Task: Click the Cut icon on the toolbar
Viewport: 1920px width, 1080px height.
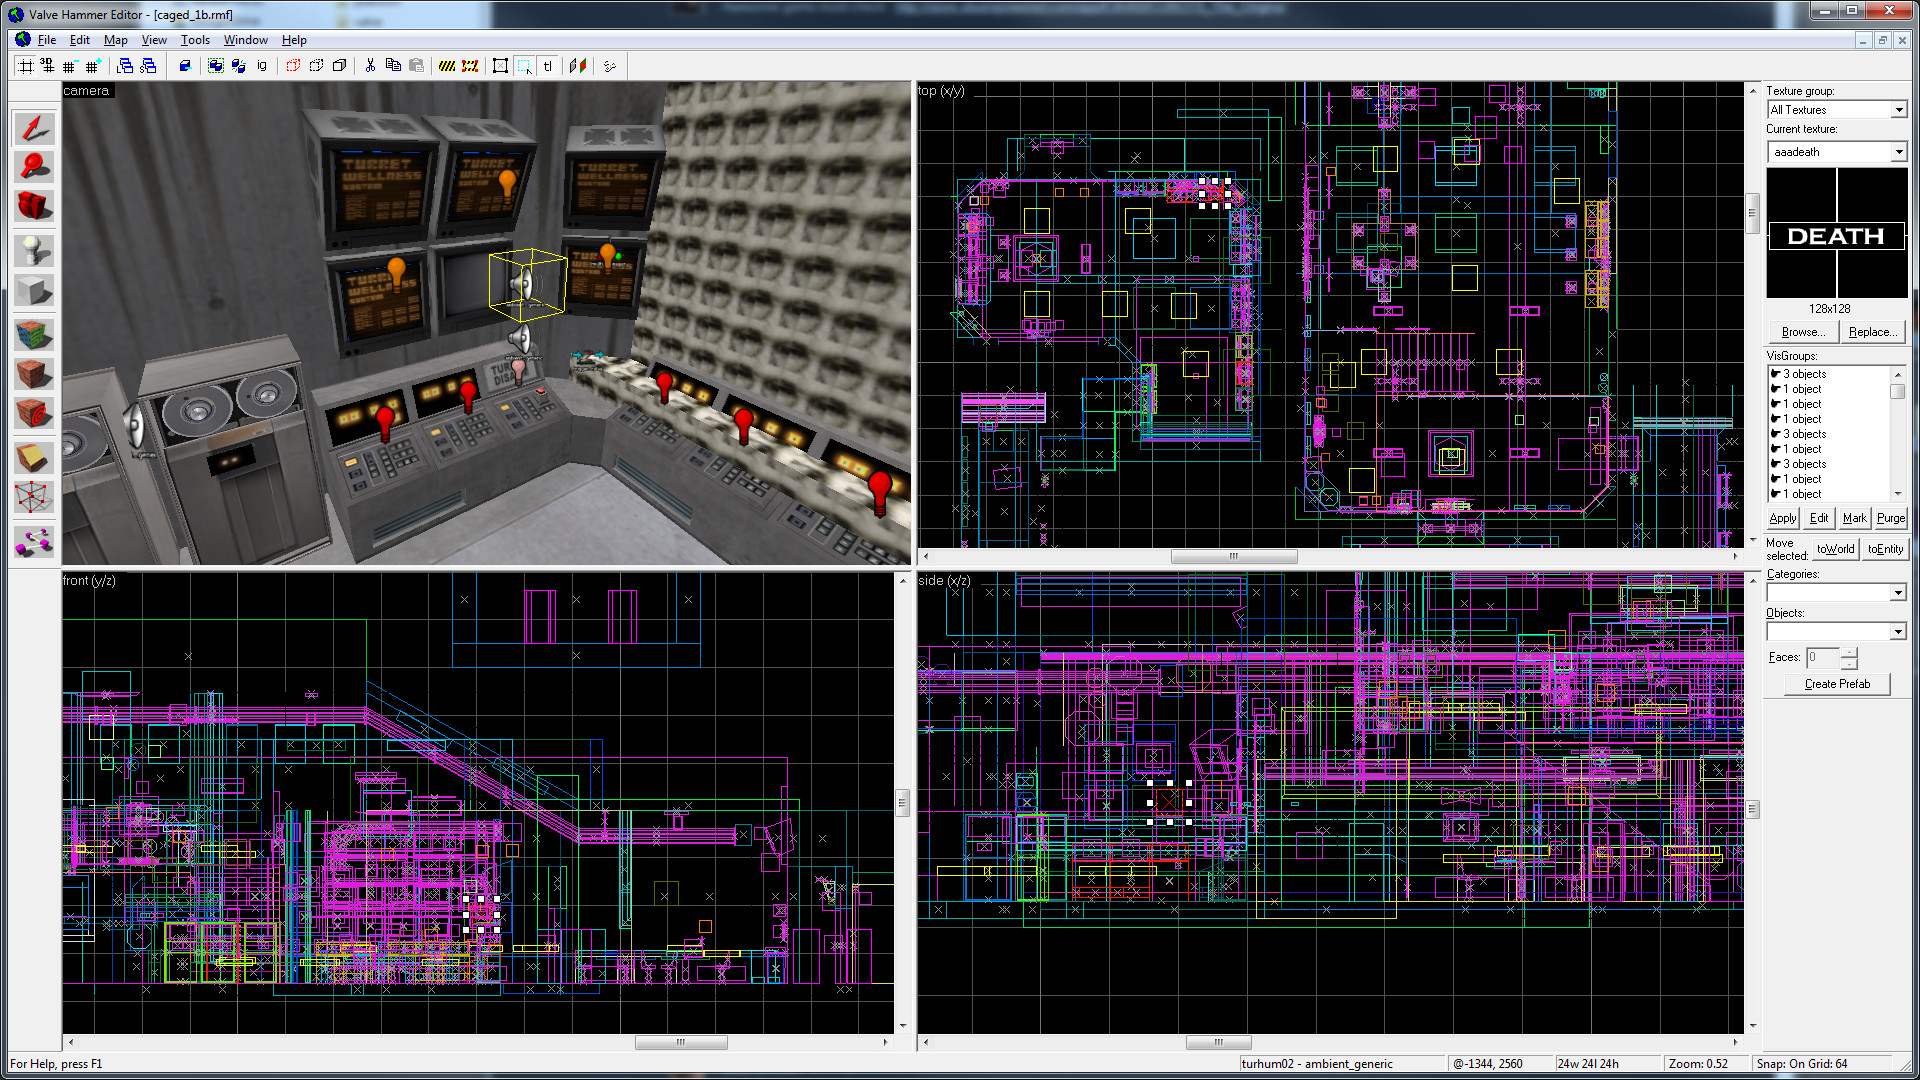Action: coord(370,66)
